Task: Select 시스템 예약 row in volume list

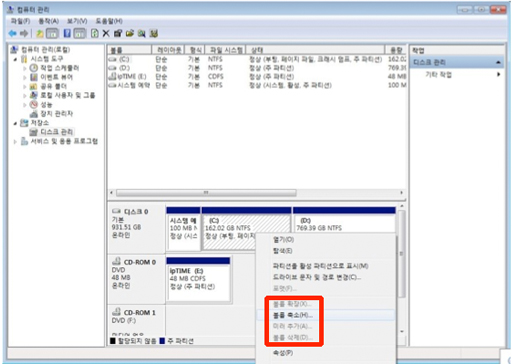Action: click(257, 85)
